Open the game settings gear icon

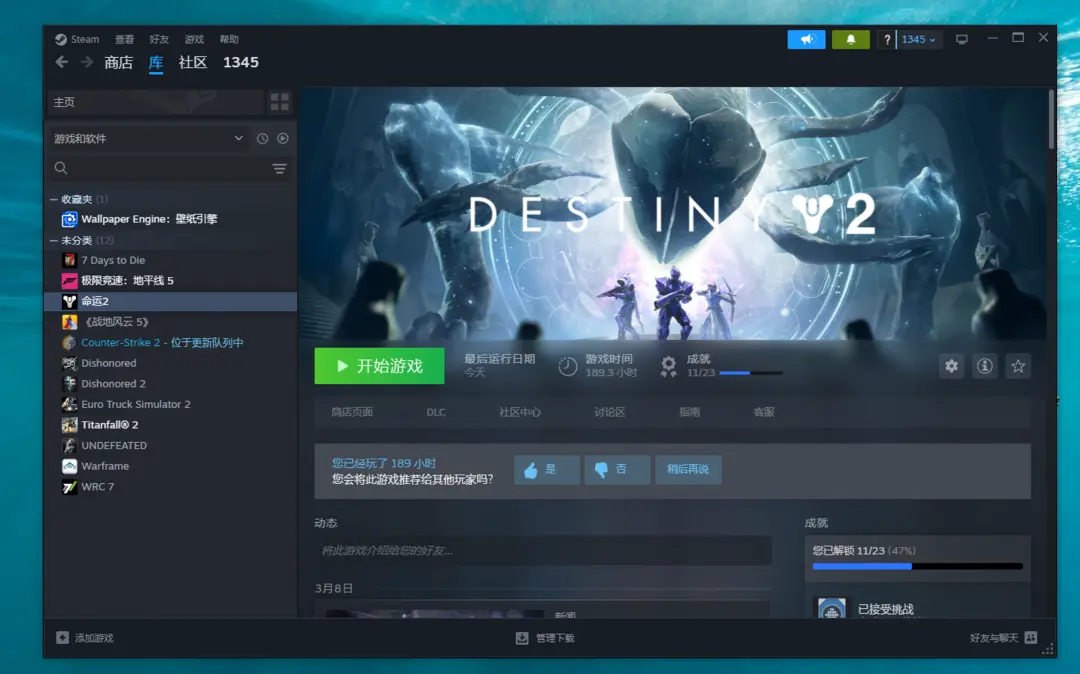(951, 366)
